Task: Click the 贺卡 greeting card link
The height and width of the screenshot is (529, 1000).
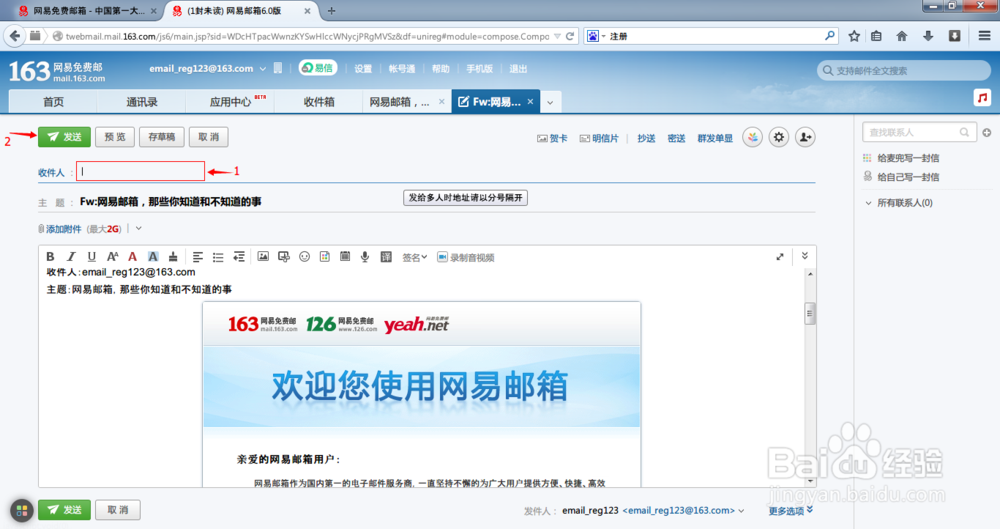Action: click(x=552, y=138)
